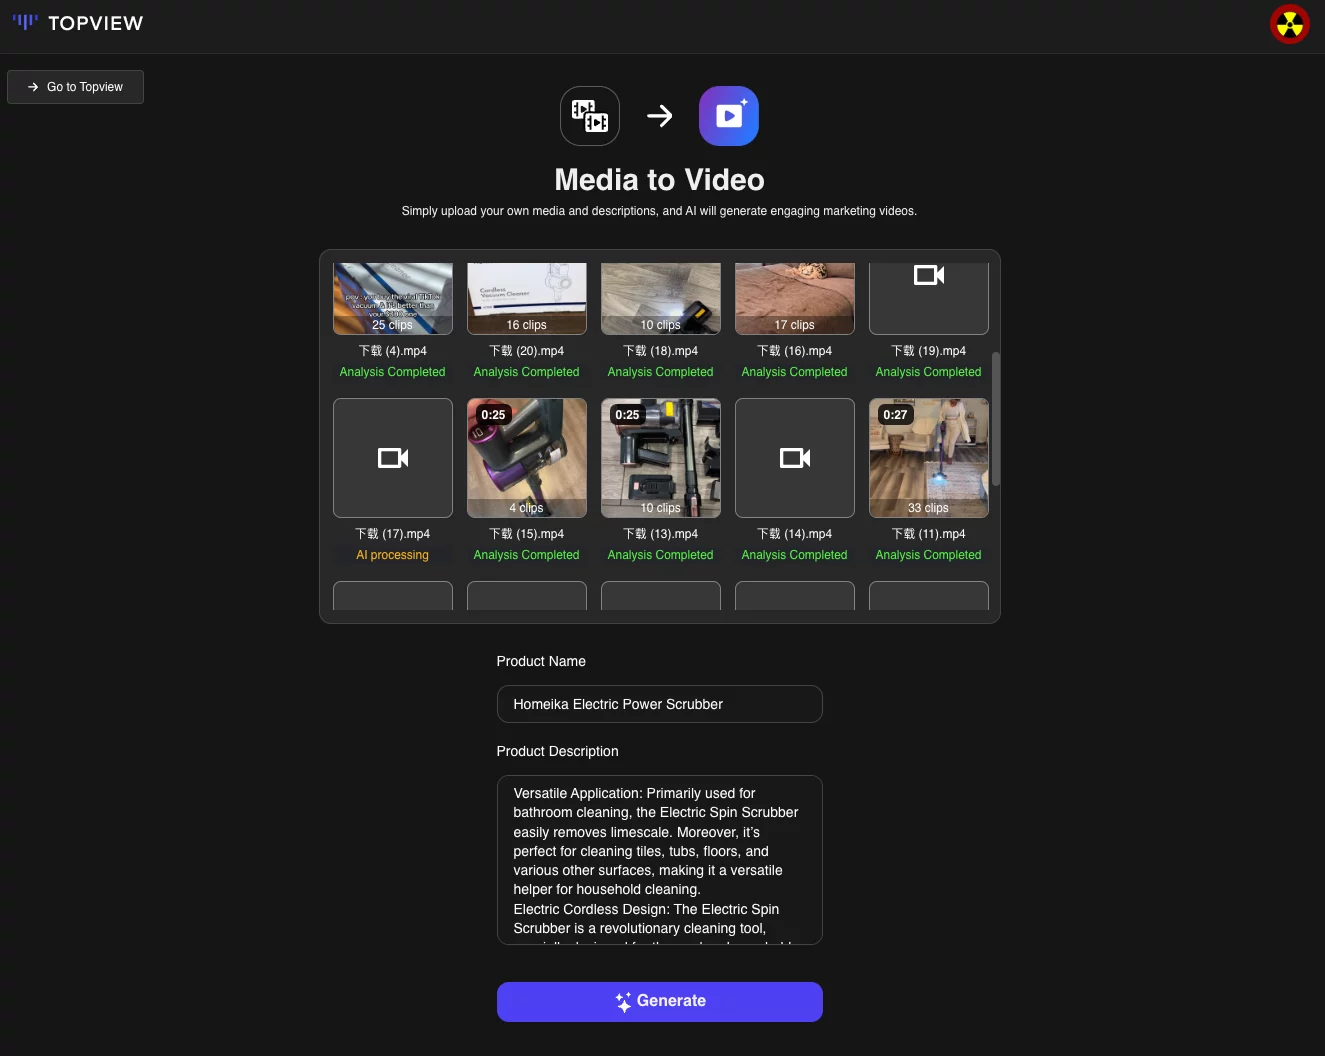
Task: Click inside the Product Description textarea
Action: point(659,860)
